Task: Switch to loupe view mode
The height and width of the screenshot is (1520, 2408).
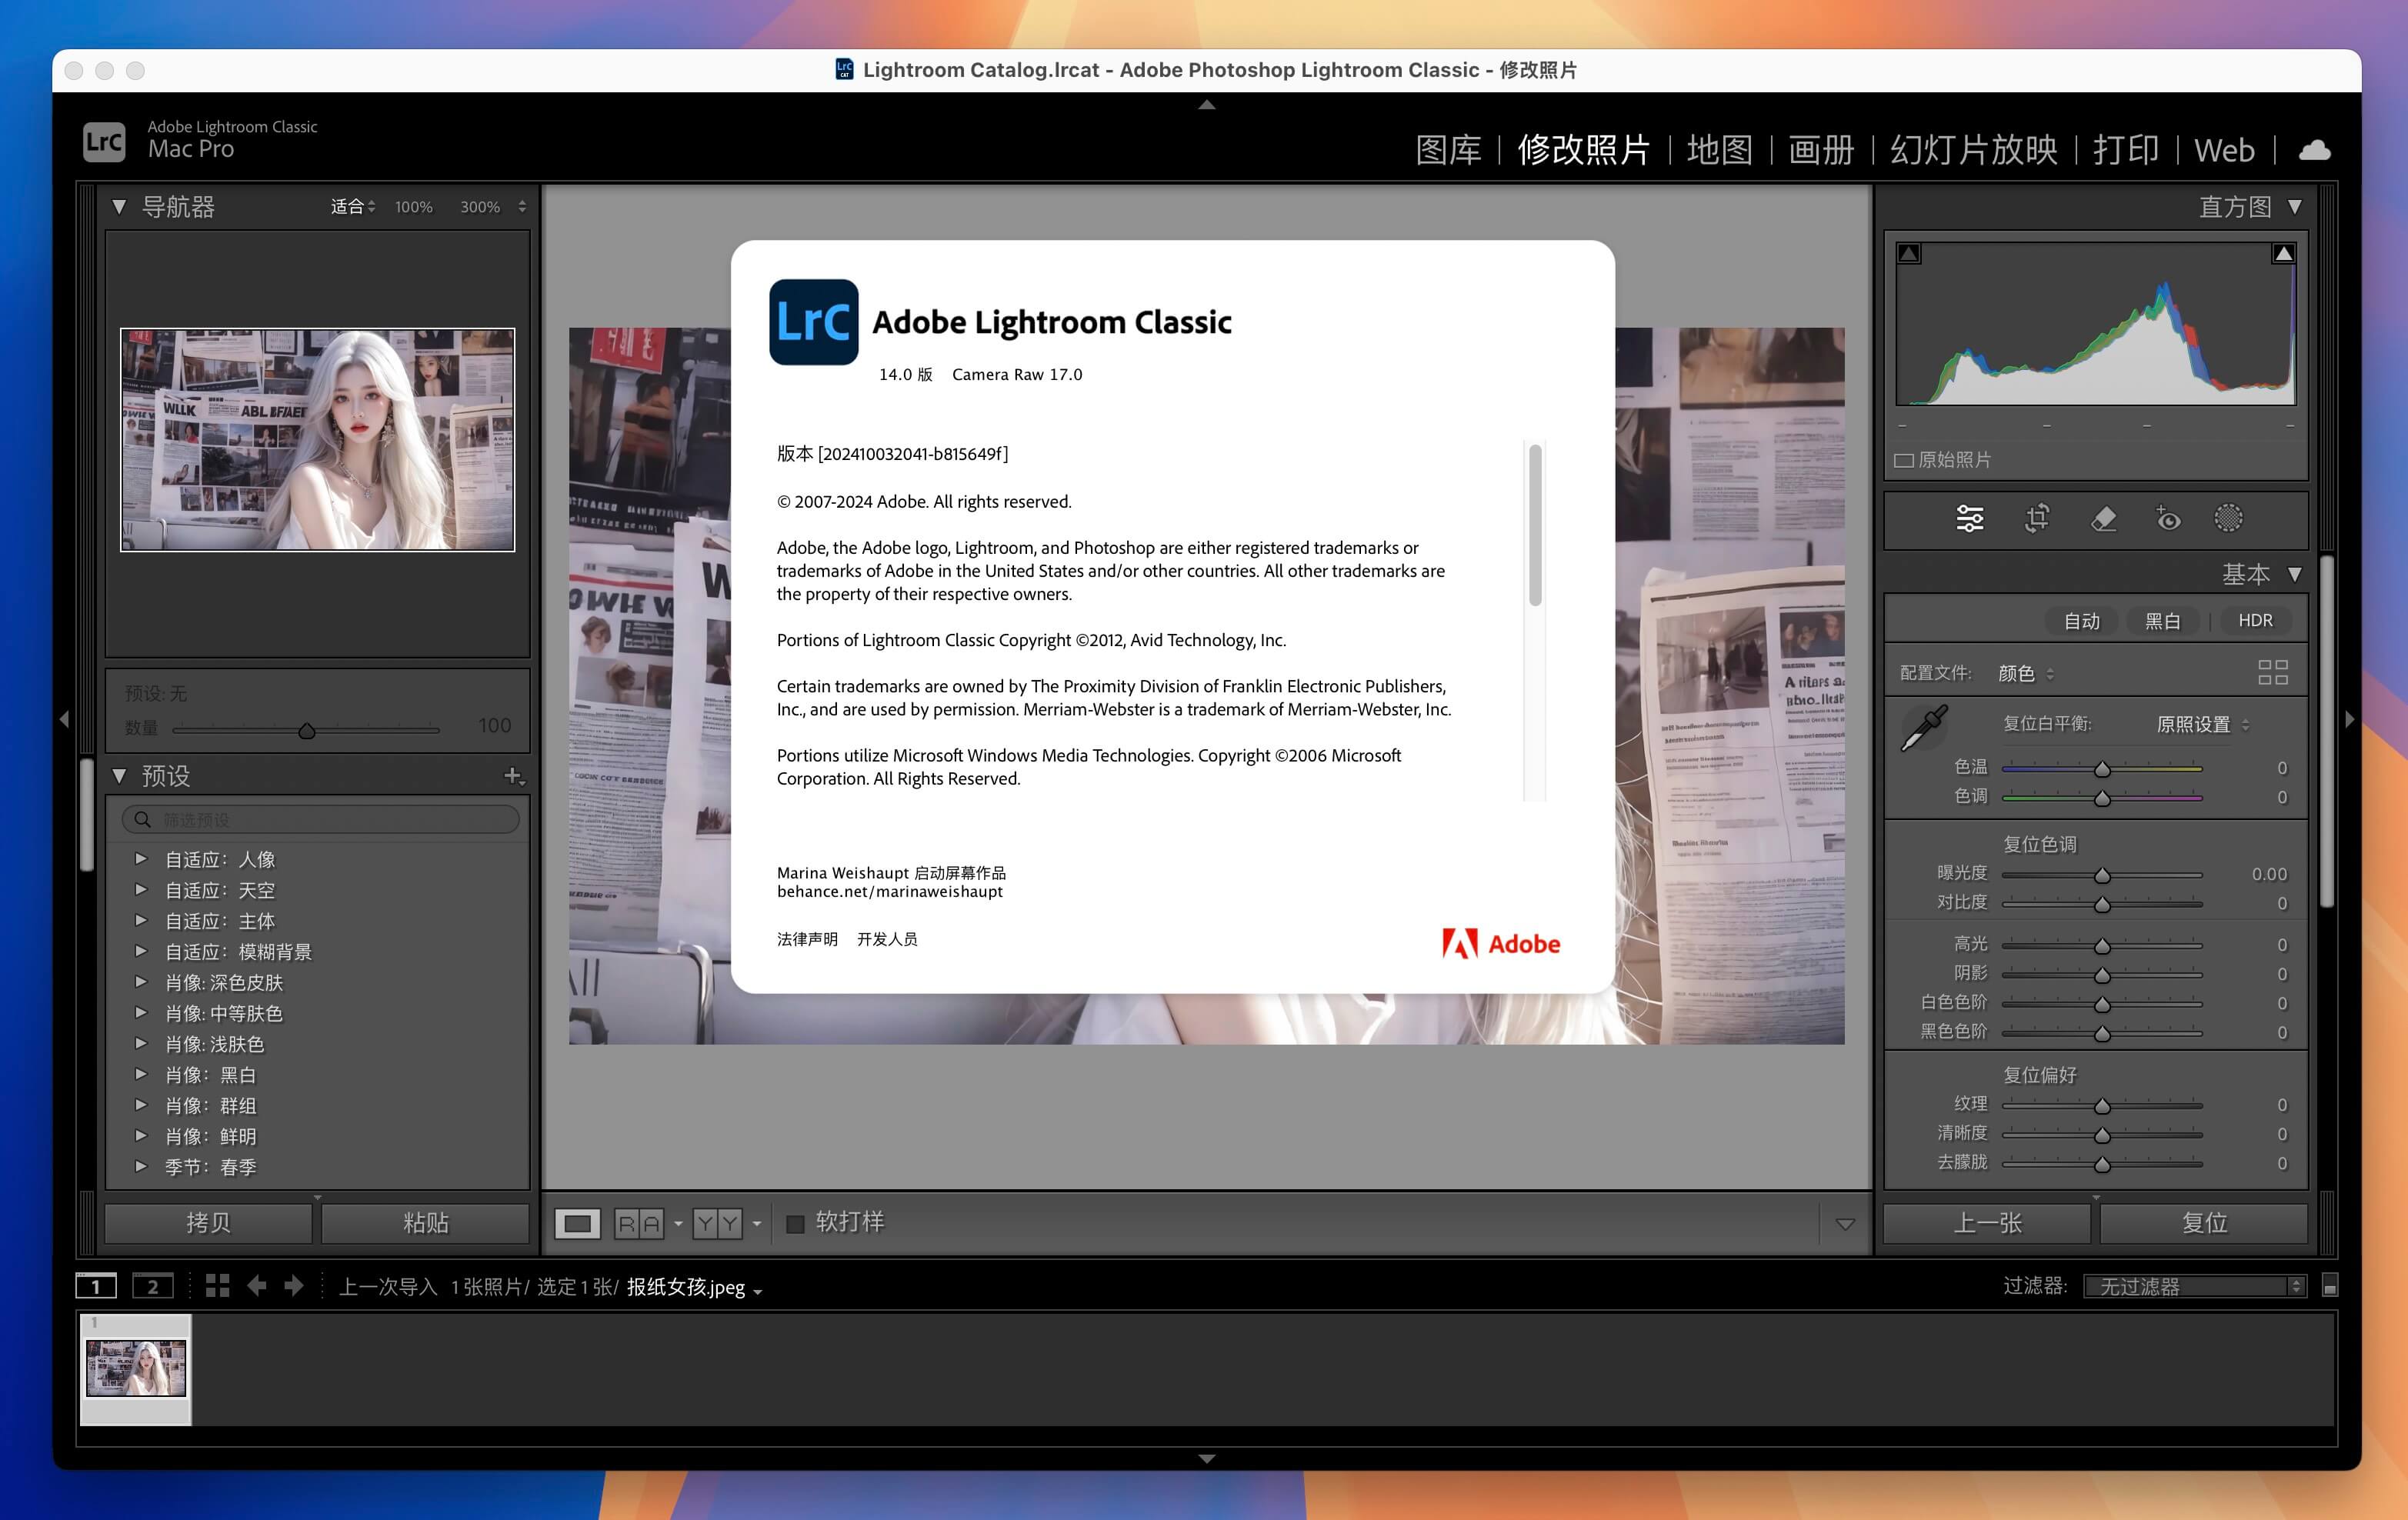Action: (x=577, y=1223)
